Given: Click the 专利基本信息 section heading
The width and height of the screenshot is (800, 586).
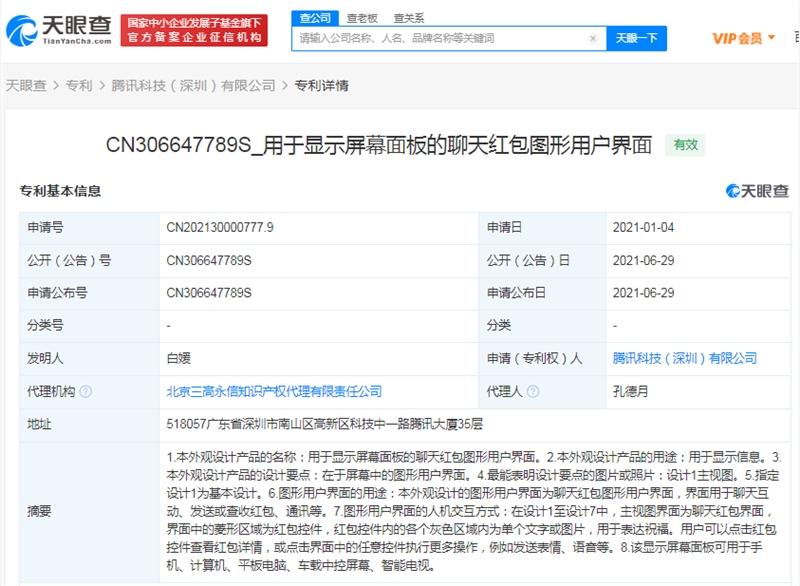Looking at the screenshot, I should click(60, 191).
